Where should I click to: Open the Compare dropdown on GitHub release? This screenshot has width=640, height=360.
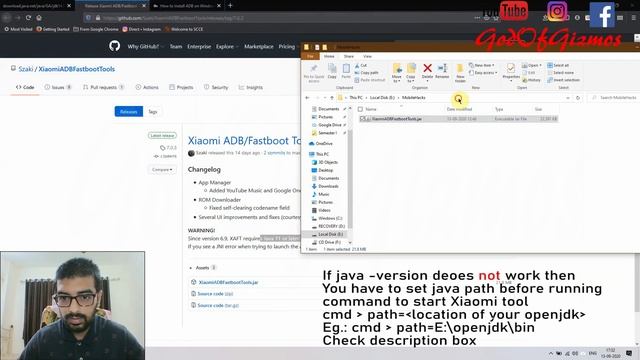pyautogui.click(x=162, y=169)
